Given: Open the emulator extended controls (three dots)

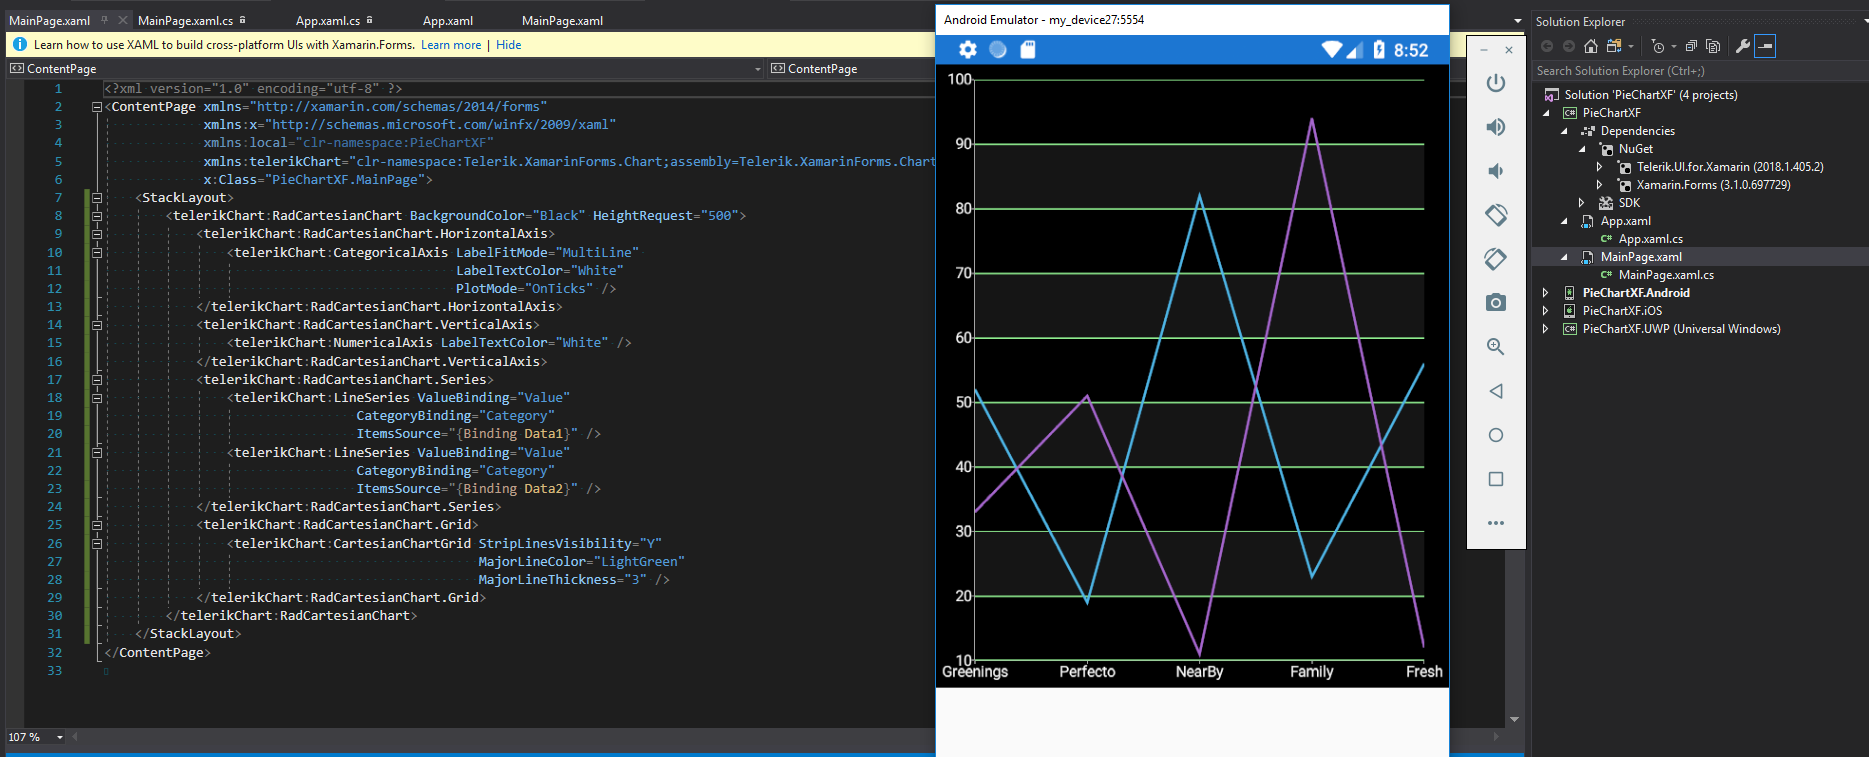Looking at the screenshot, I should [1495, 523].
